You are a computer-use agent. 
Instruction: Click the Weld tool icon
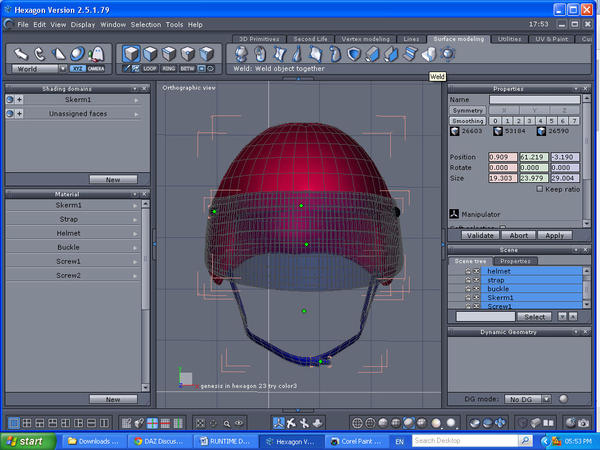point(431,54)
